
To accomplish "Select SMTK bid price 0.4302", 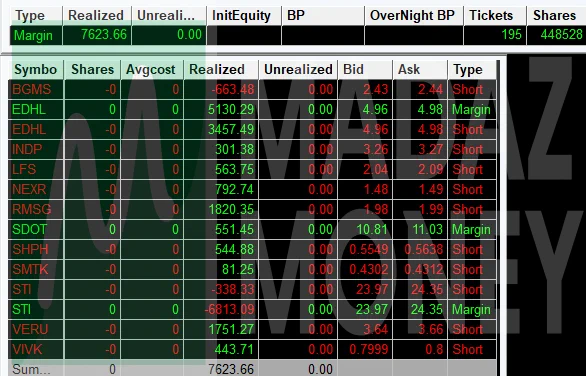I will [368, 269].
